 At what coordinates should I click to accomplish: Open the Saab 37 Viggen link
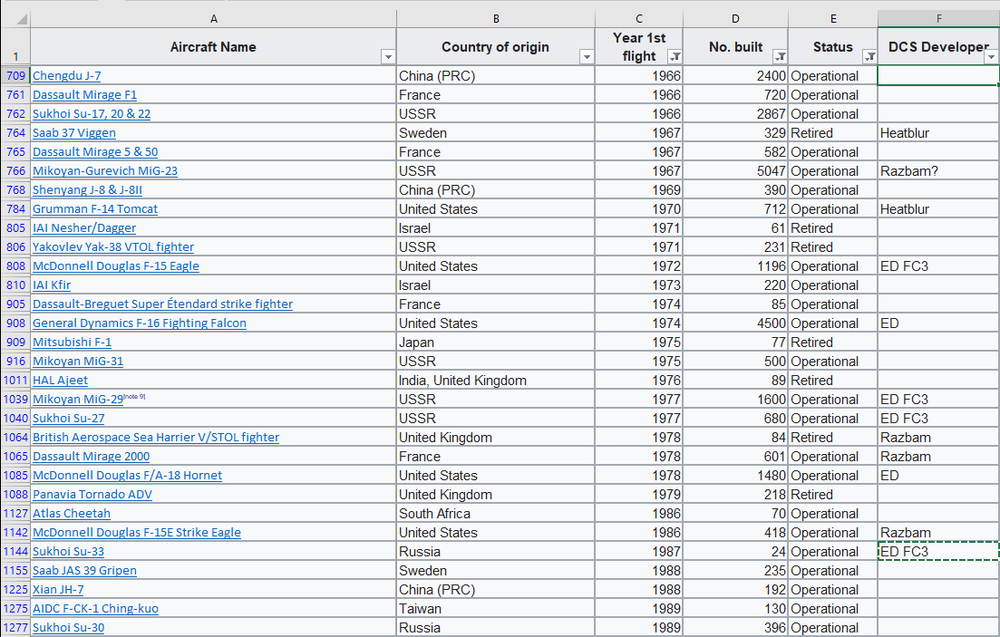point(74,133)
